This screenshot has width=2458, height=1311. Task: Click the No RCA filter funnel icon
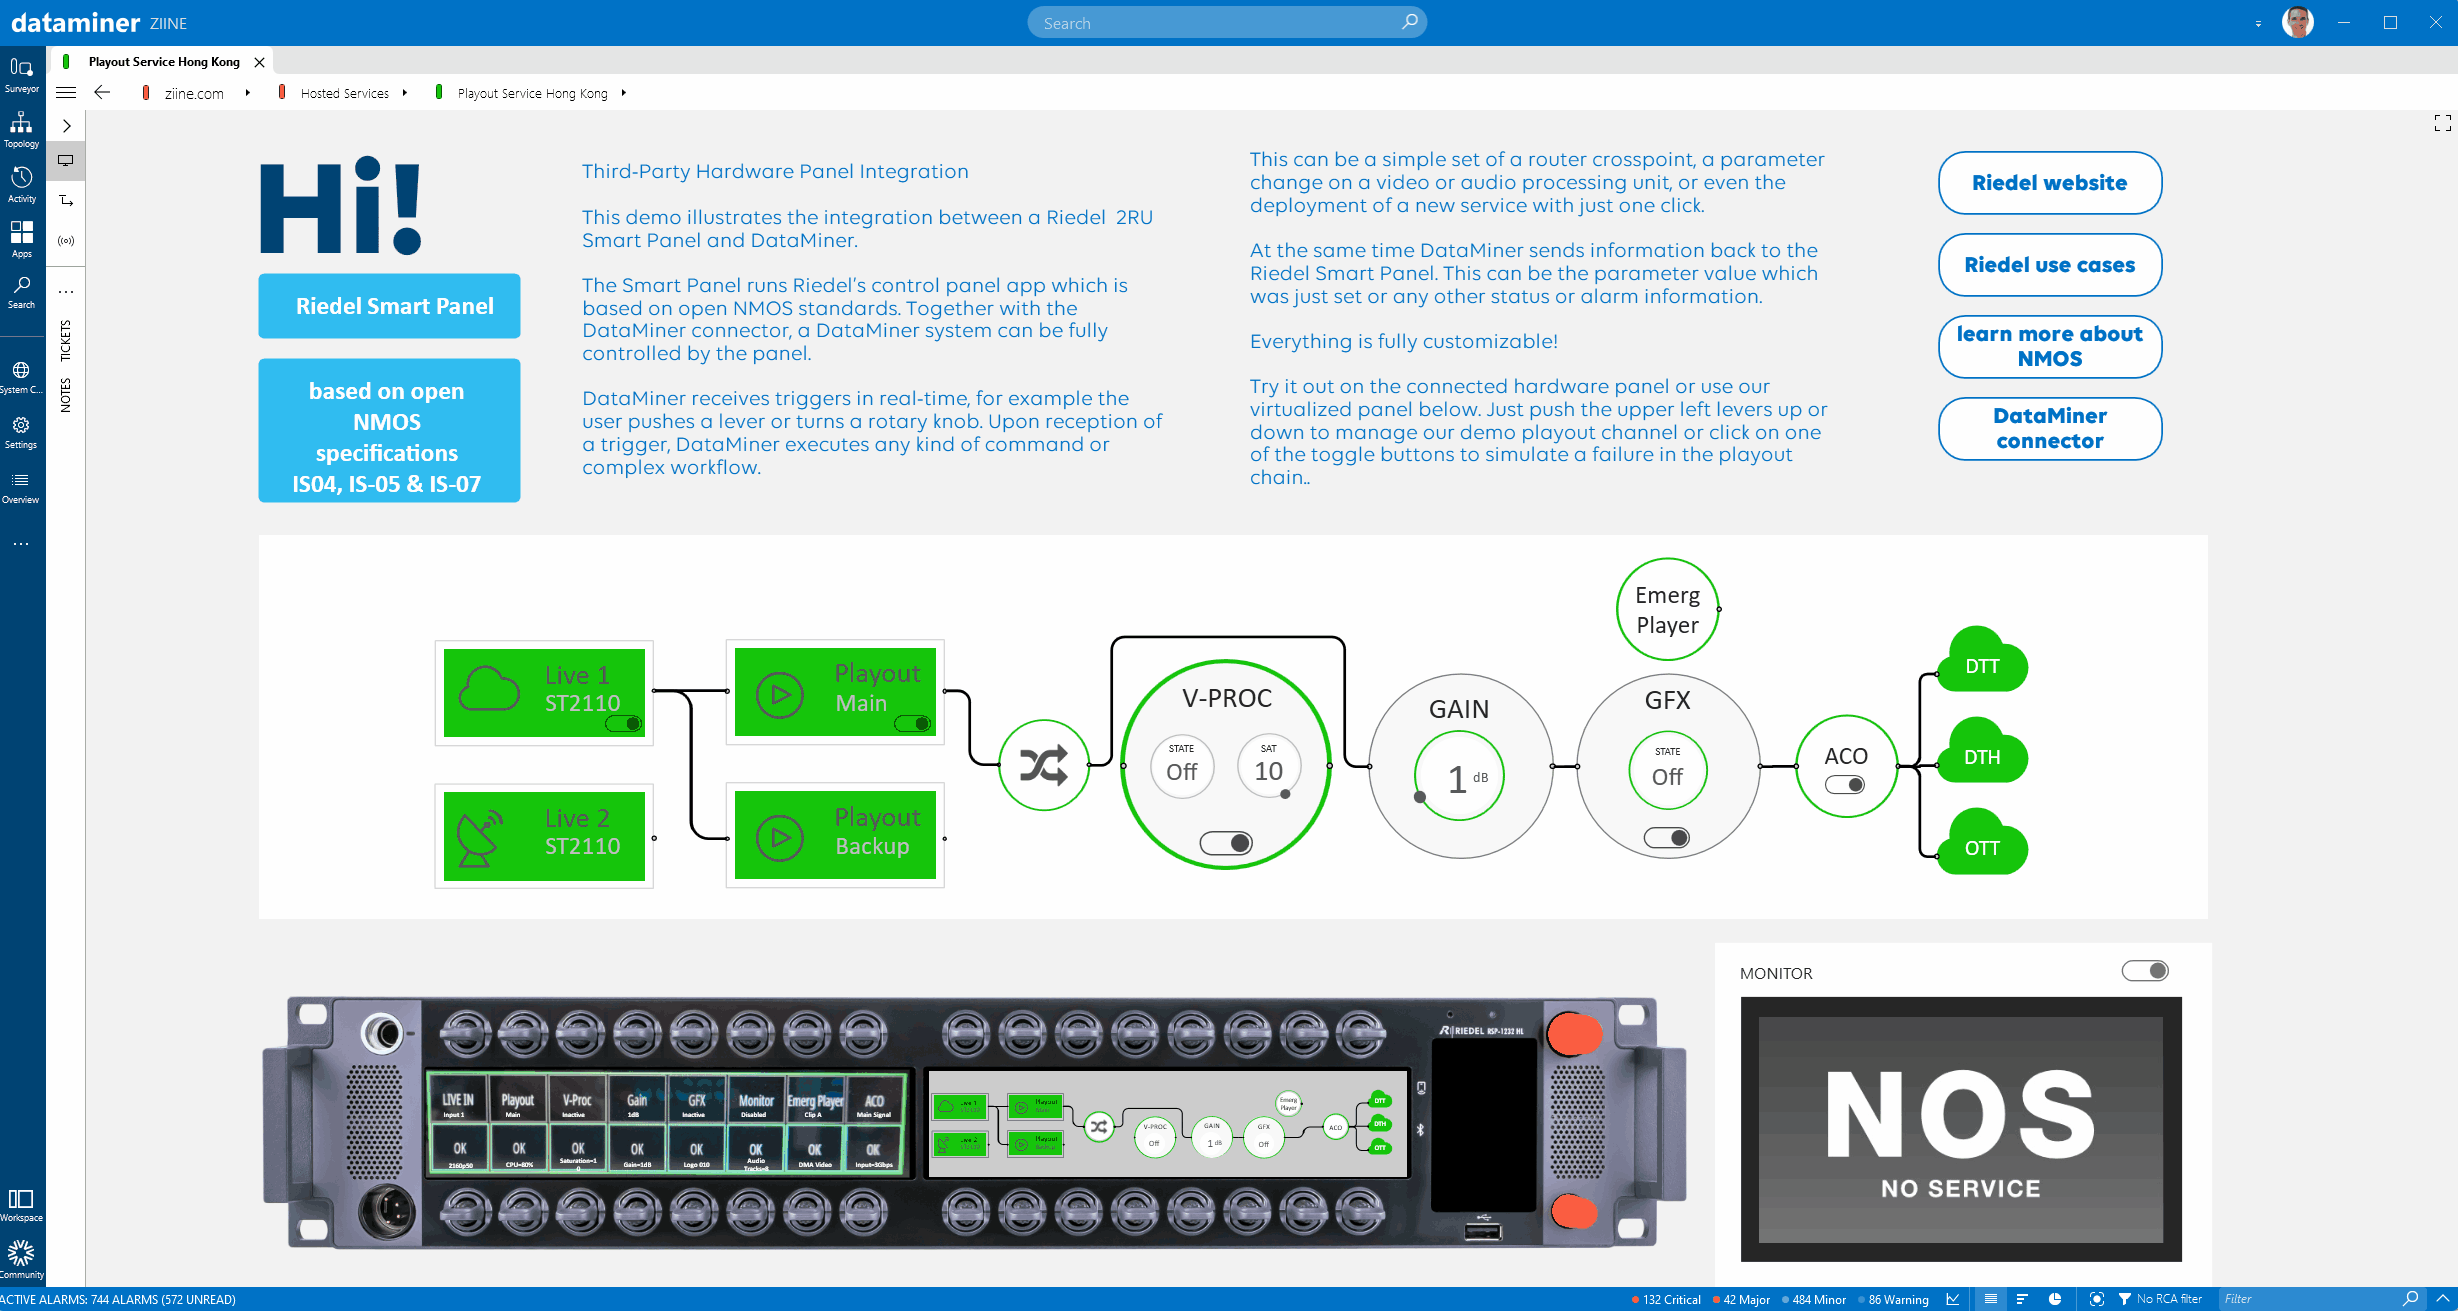click(x=2124, y=1299)
